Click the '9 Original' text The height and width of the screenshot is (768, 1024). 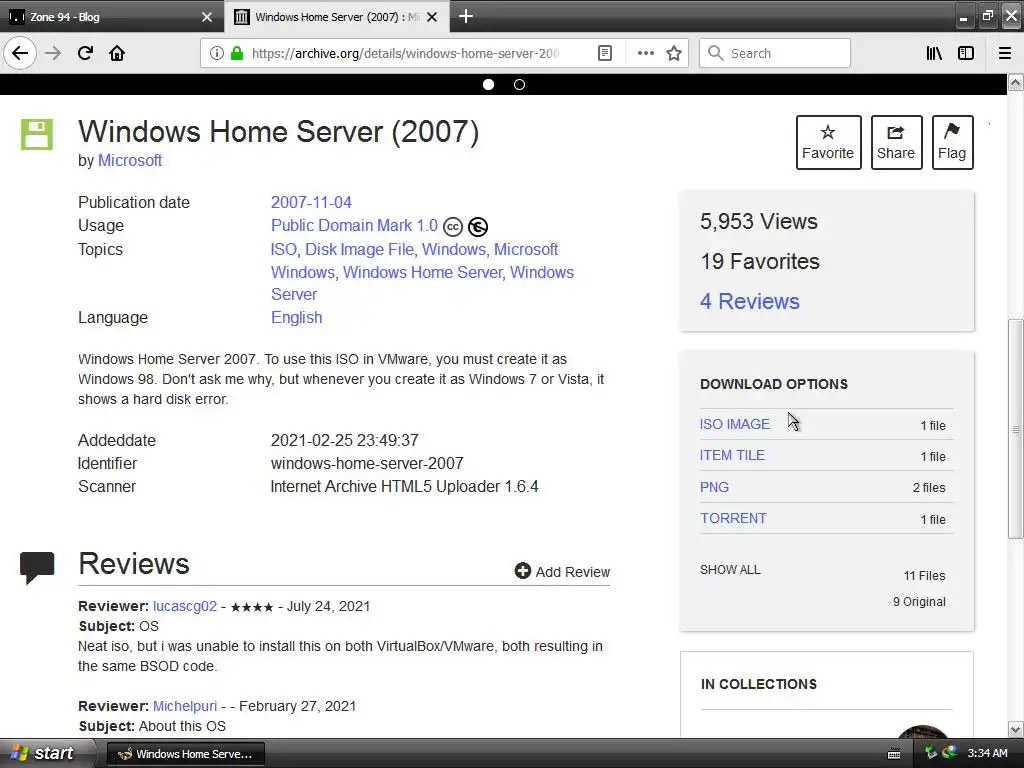tap(920, 601)
